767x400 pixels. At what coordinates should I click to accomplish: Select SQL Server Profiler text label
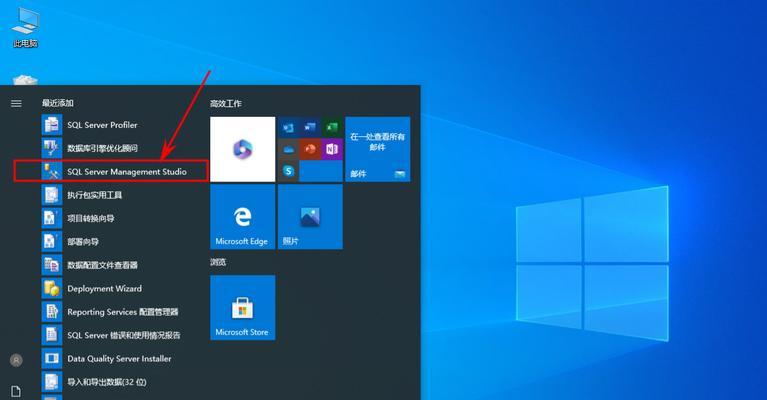(102, 125)
